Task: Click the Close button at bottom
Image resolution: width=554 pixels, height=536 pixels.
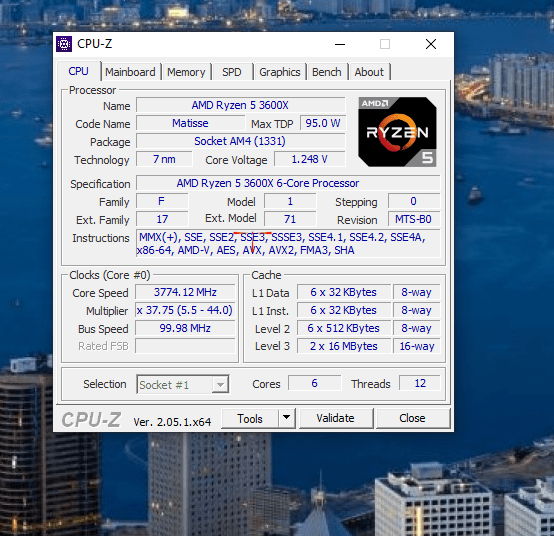Action: point(412,418)
